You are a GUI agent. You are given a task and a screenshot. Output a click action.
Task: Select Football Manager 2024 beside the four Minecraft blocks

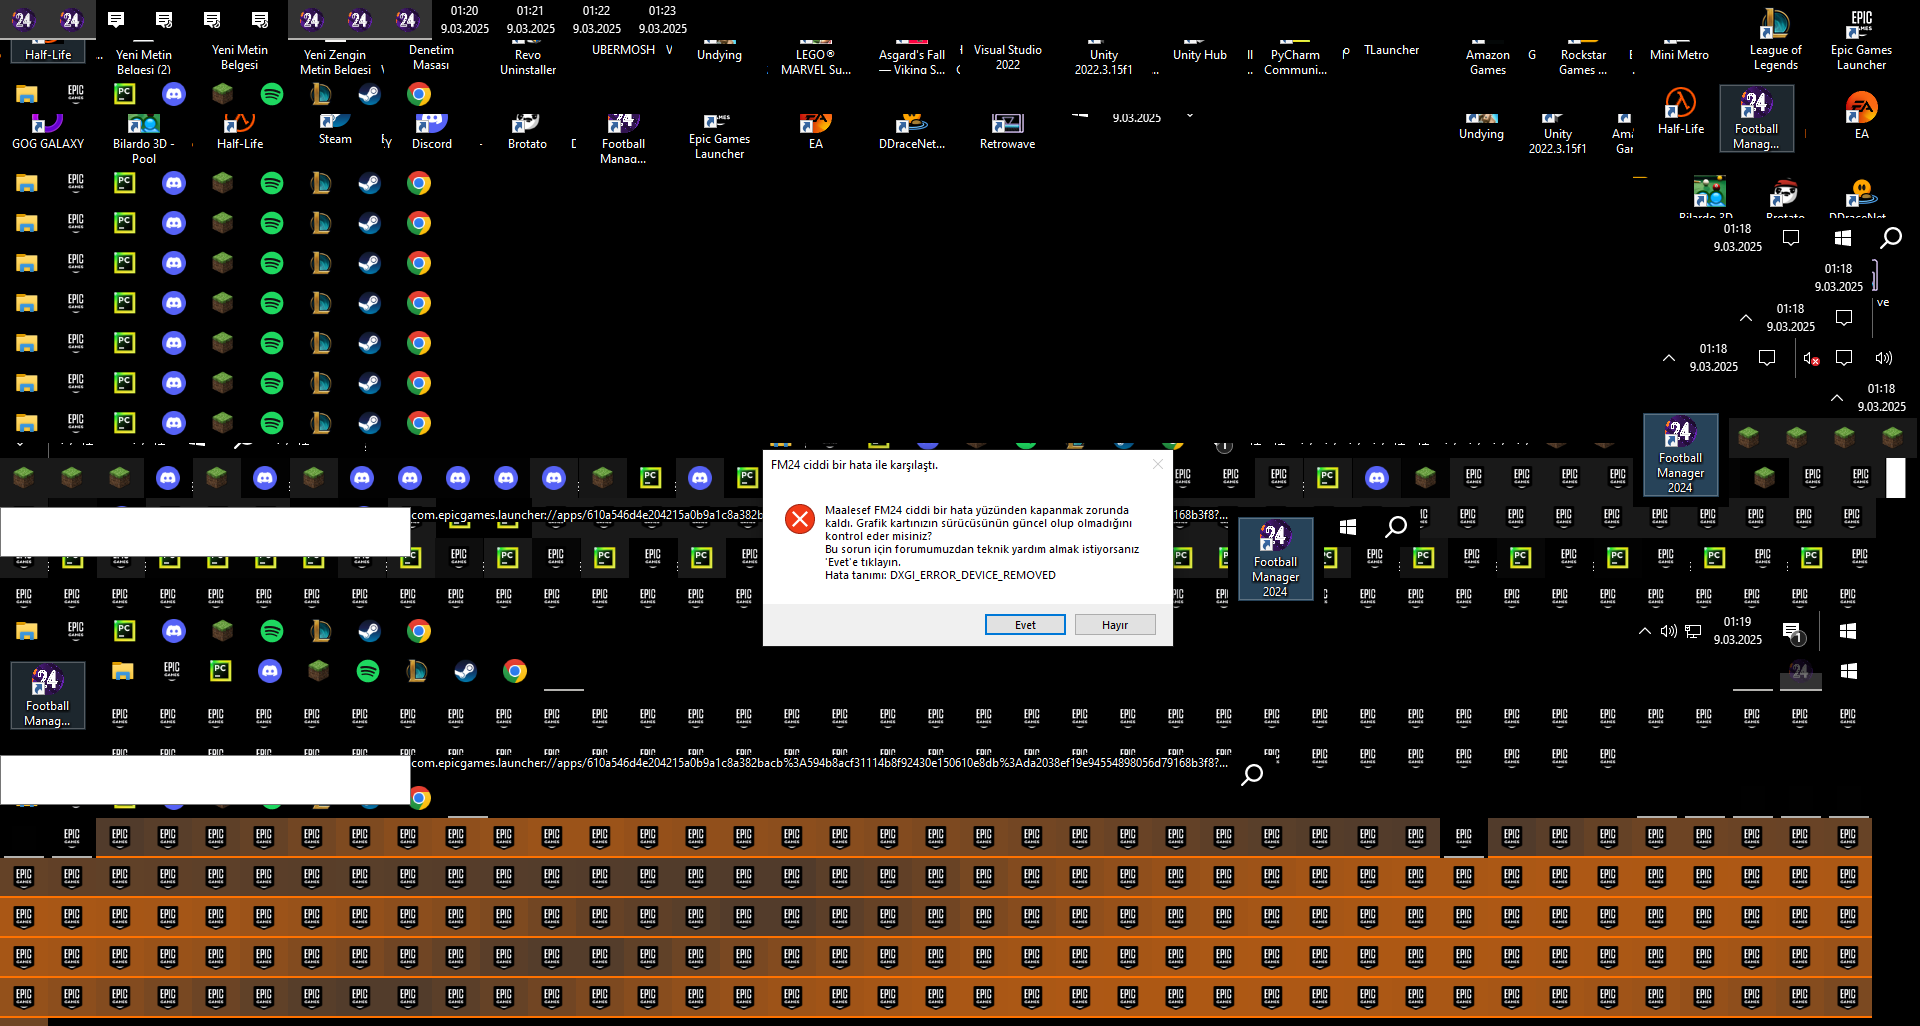click(1681, 456)
